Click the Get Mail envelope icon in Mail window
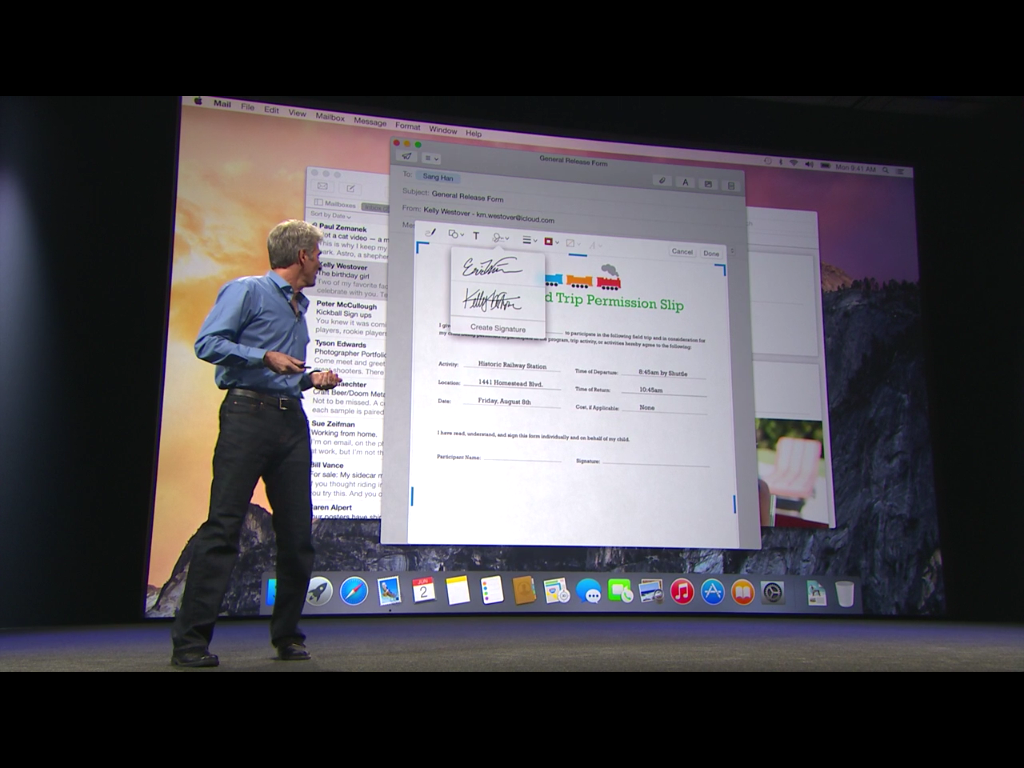Screen dimensions: 1024x768 pyautogui.click(x=323, y=187)
